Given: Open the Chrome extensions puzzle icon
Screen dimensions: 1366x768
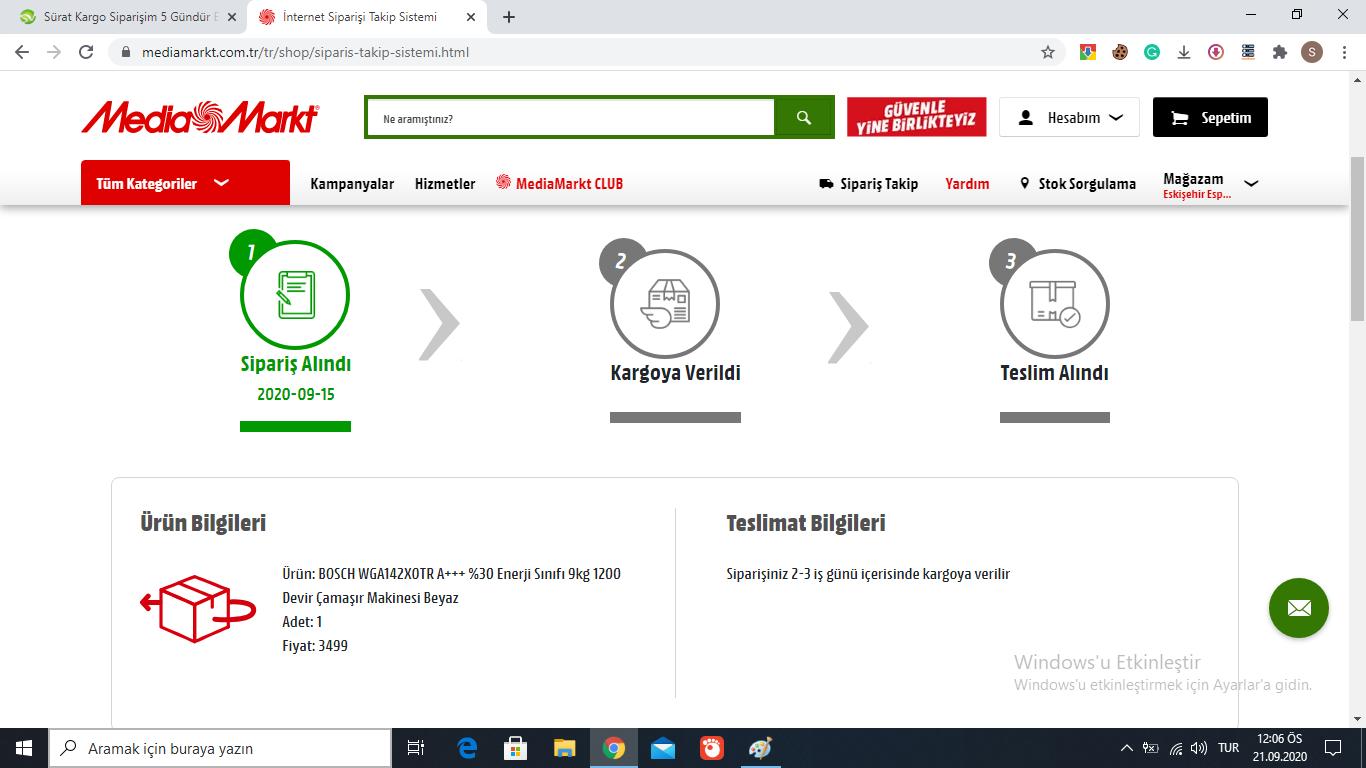Looking at the screenshot, I should pyautogui.click(x=1280, y=52).
